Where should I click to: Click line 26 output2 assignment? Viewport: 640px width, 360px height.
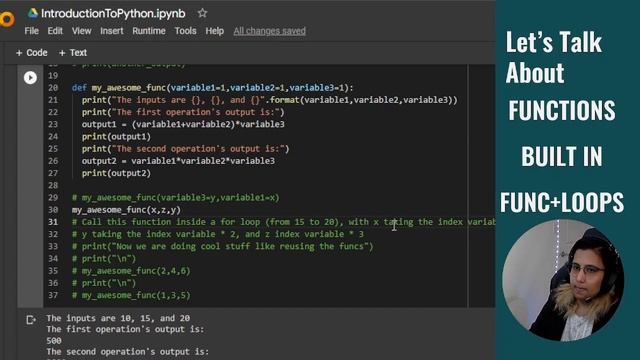(x=178, y=161)
